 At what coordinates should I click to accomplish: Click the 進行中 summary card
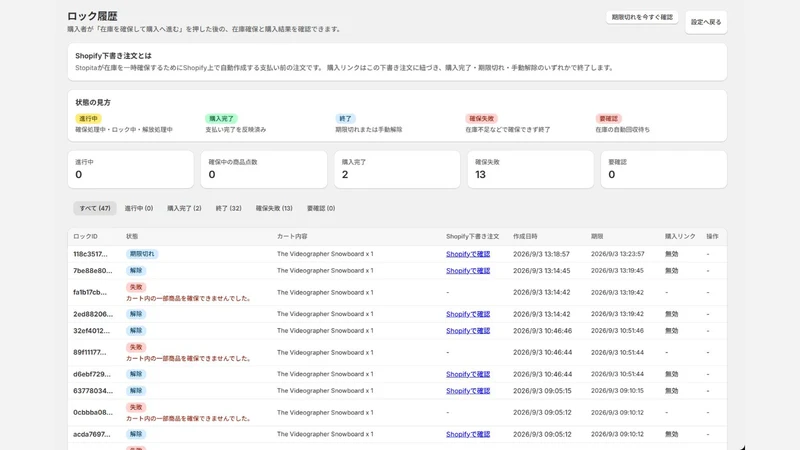(131, 169)
